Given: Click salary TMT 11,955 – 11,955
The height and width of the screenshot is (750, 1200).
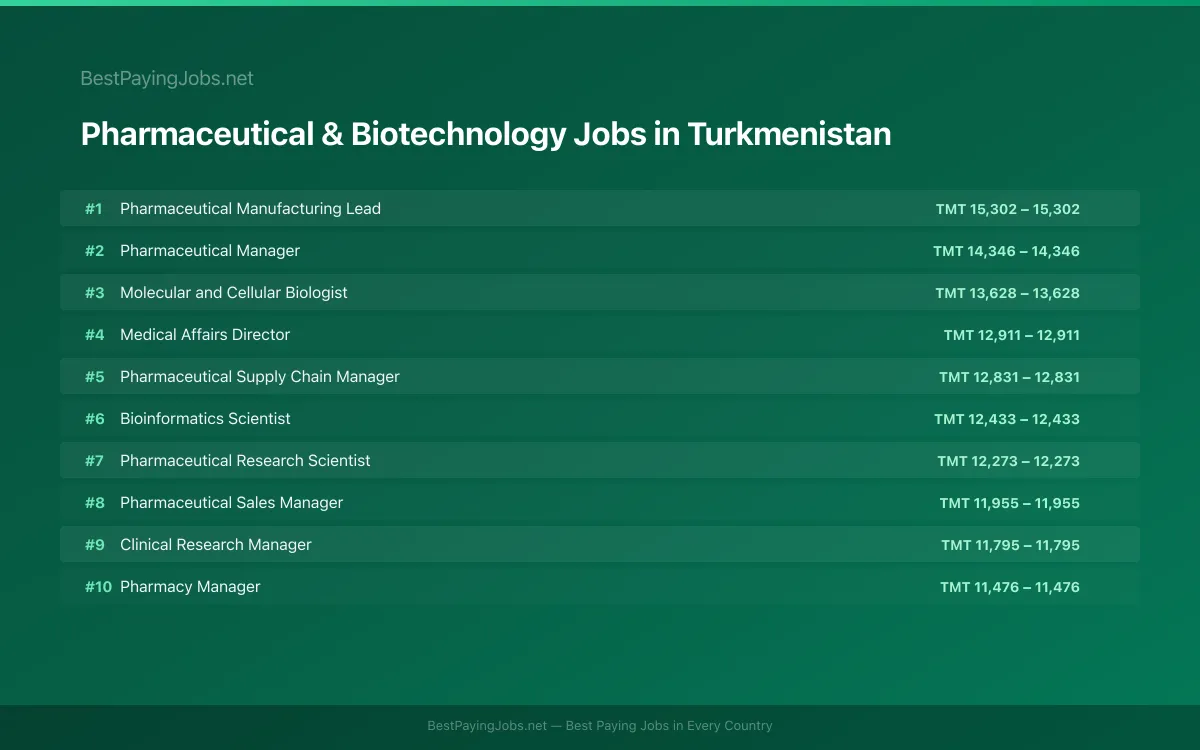Looking at the screenshot, I should (x=1010, y=503).
